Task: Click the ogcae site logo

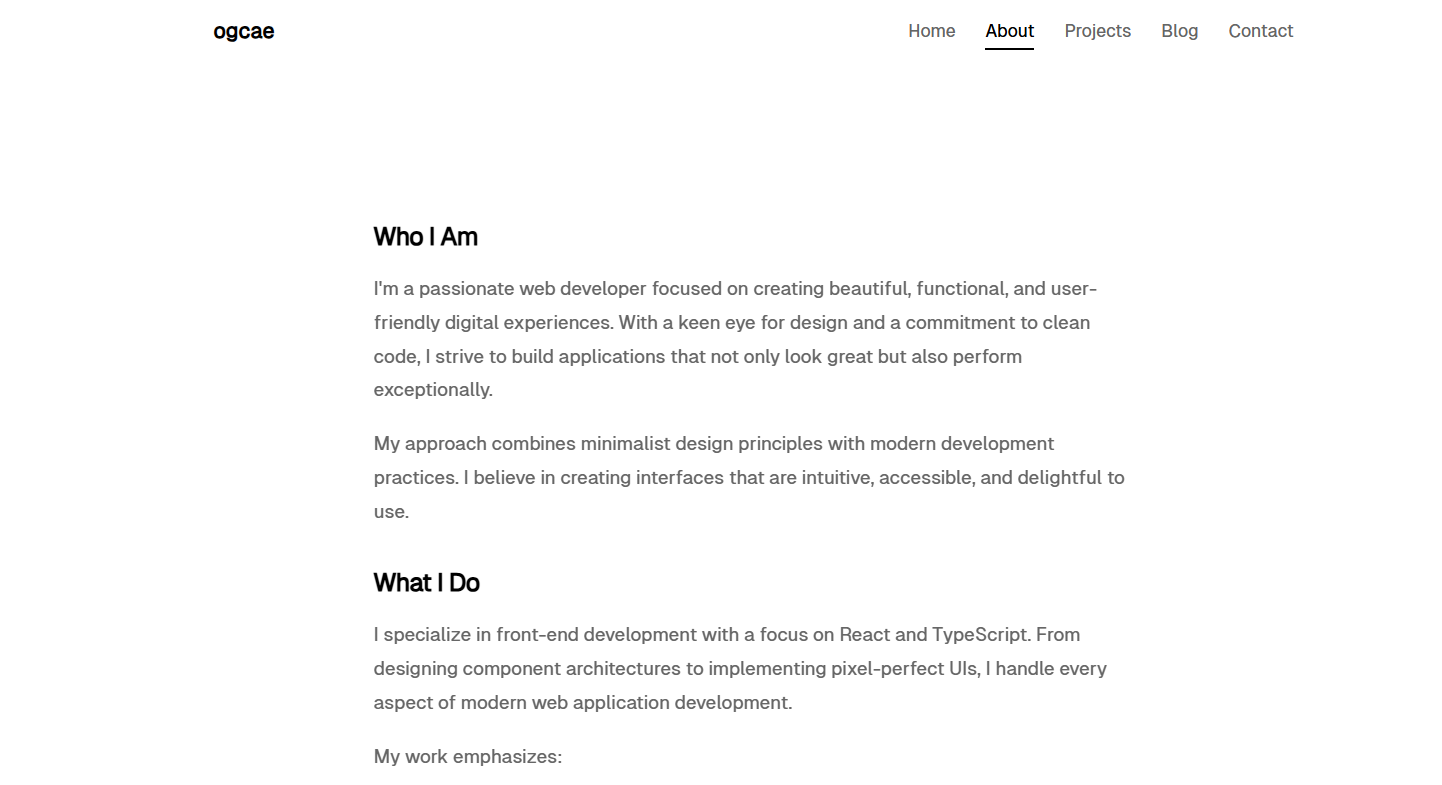Action: [243, 31]
